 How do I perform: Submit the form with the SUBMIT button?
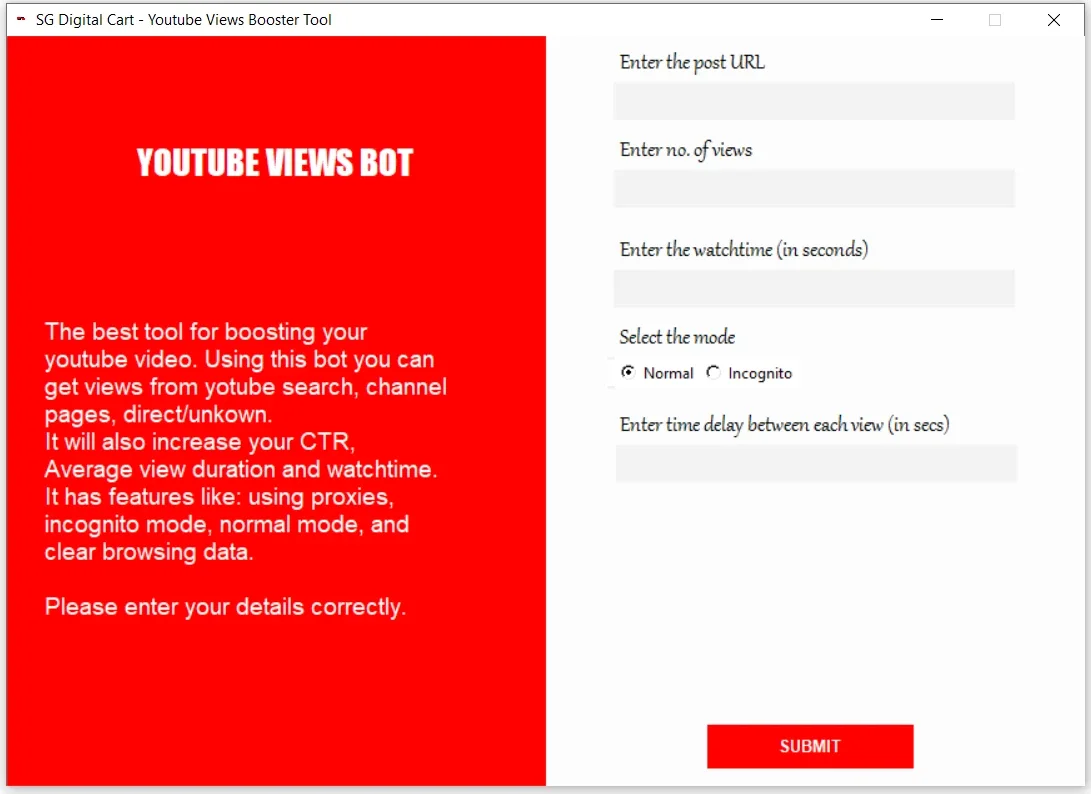point(810,746)
